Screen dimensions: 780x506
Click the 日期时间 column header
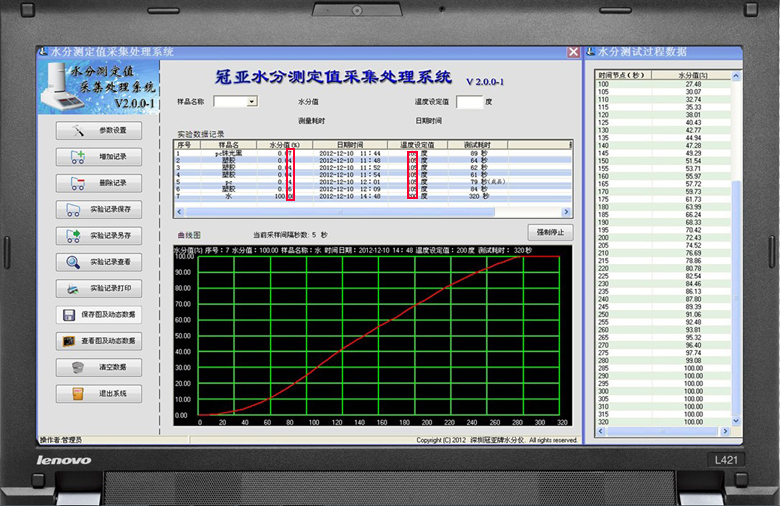(350, 145)
